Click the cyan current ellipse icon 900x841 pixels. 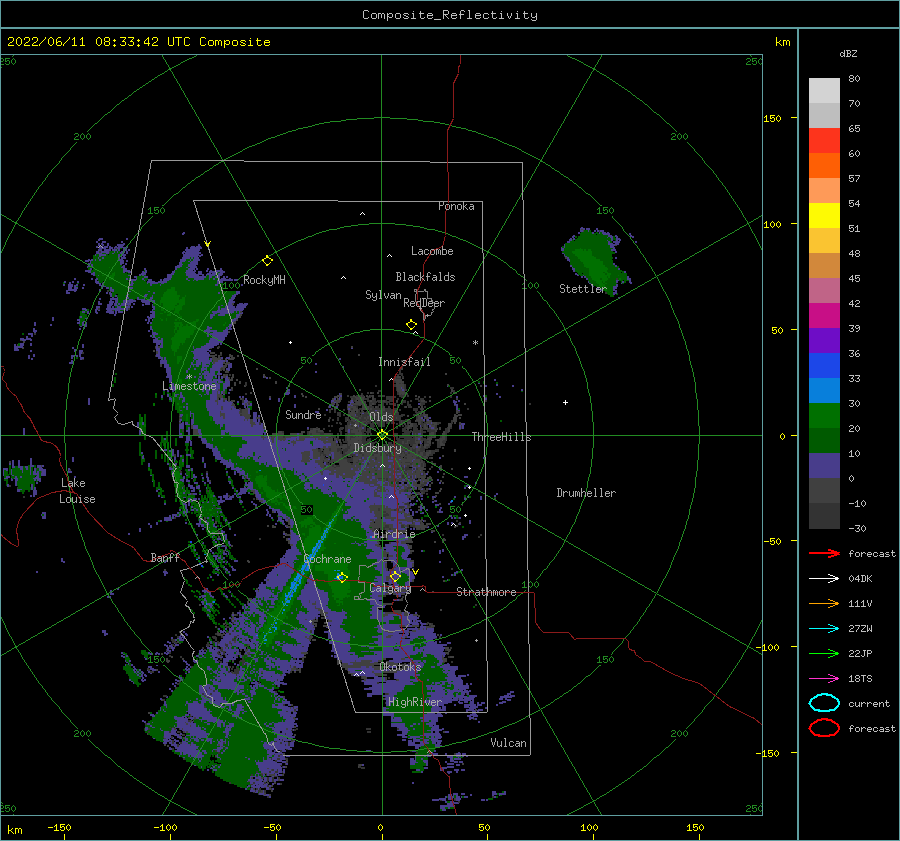824,703
